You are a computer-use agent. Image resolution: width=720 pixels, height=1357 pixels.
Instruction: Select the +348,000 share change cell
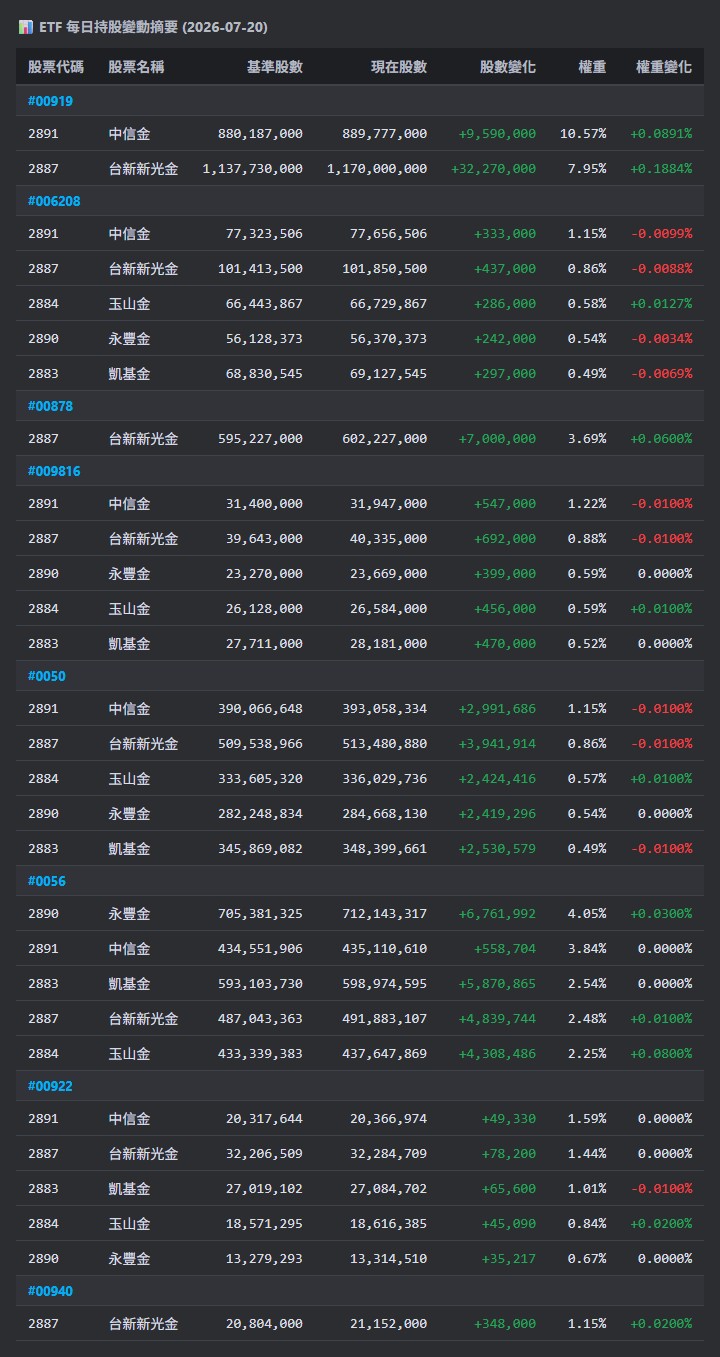[x=505, y=1323]
